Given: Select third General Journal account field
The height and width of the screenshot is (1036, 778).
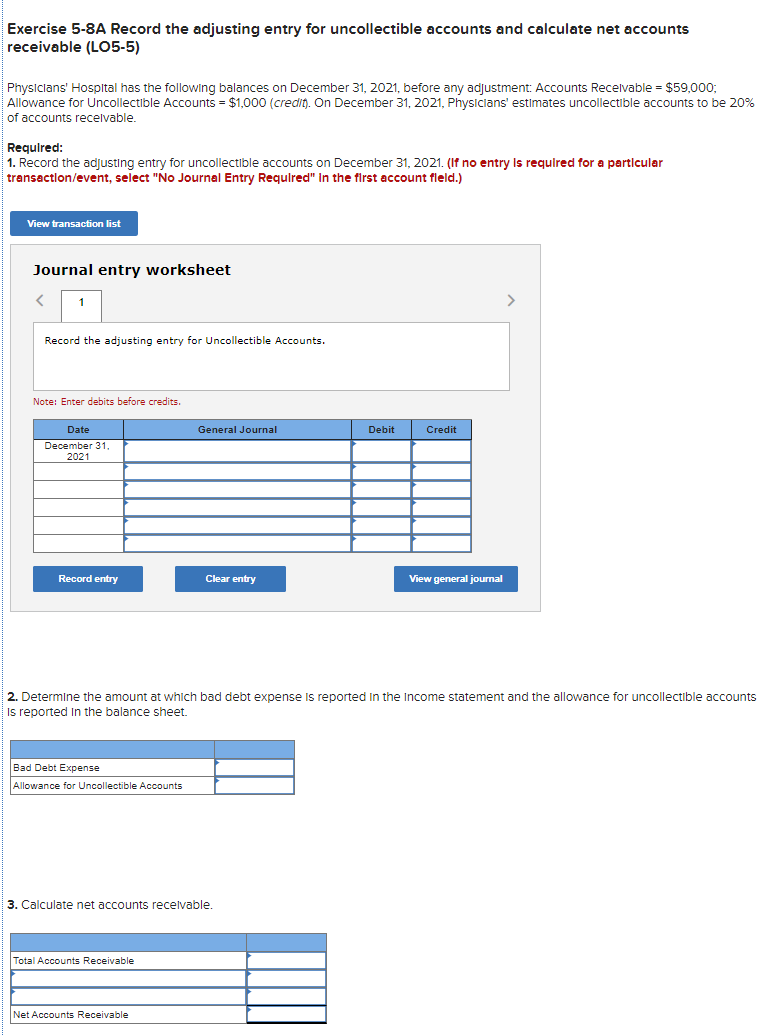Looking at the screenshot, I should pos(237,490).
